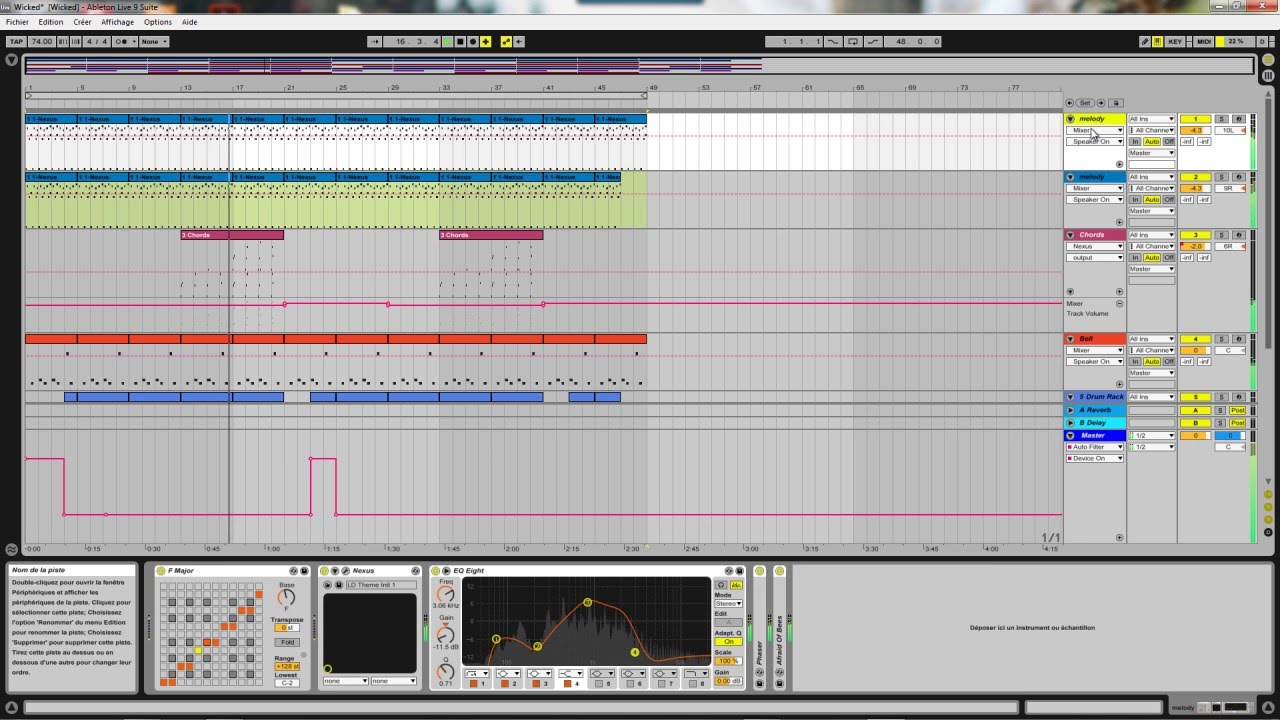The height and width of the screenshot is (720, 1280).
Task: Click the Set locator button
Action: point(1085,103)
